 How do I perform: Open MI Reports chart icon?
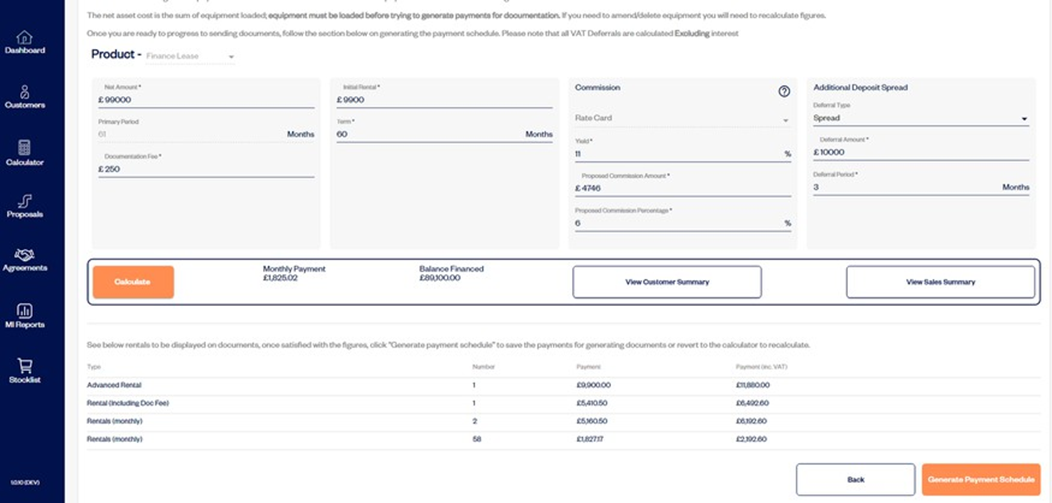(24, 311)
